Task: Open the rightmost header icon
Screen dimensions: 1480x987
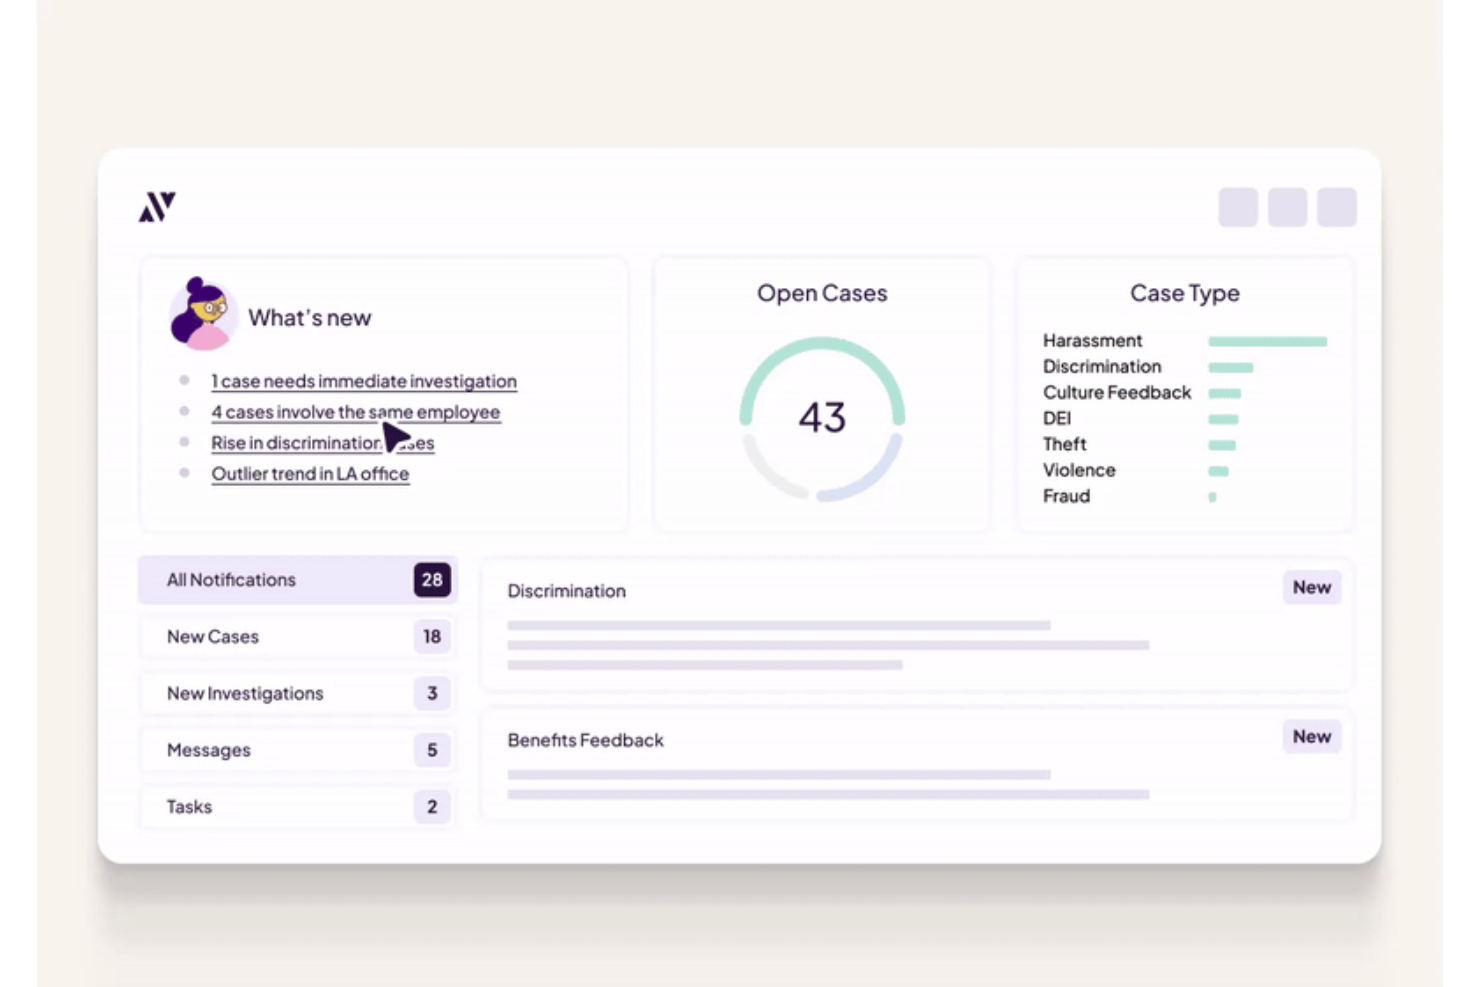Action: (x=1337, y=207)
